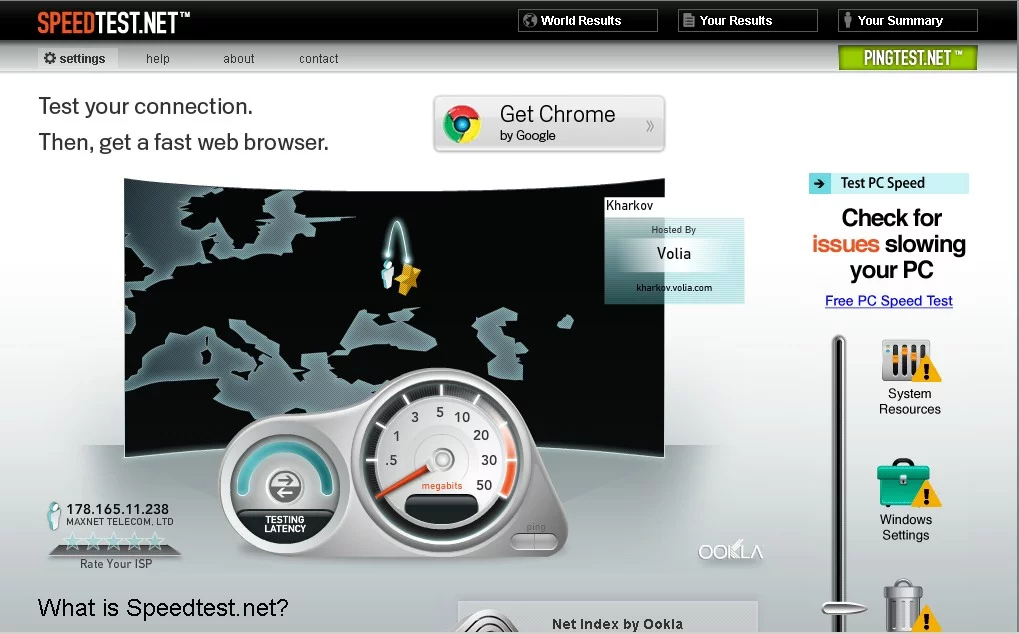Click the megabits speedometer dial

tap(442, 459)
